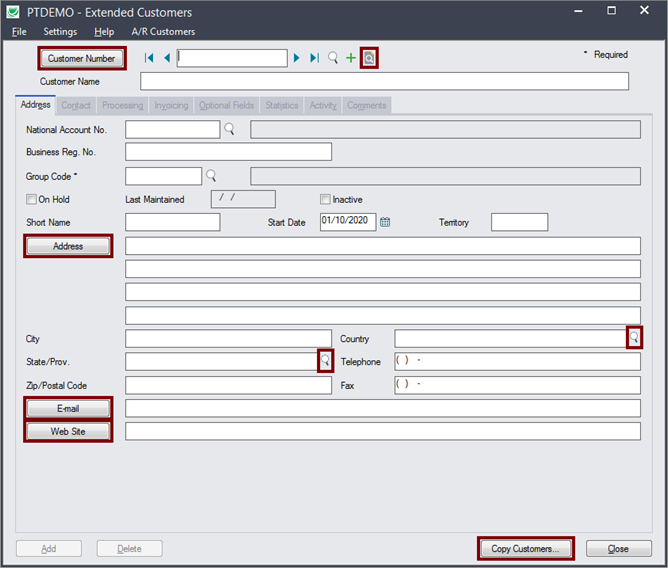Jump to the last customer record
Image resolution: width=668 pixels, height=568 pixels.
coord(314,59)
